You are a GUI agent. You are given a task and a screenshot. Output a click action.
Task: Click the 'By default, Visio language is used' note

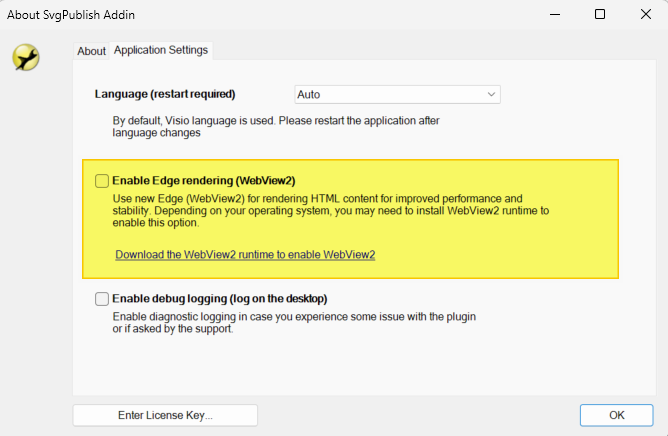click(276, 127)
